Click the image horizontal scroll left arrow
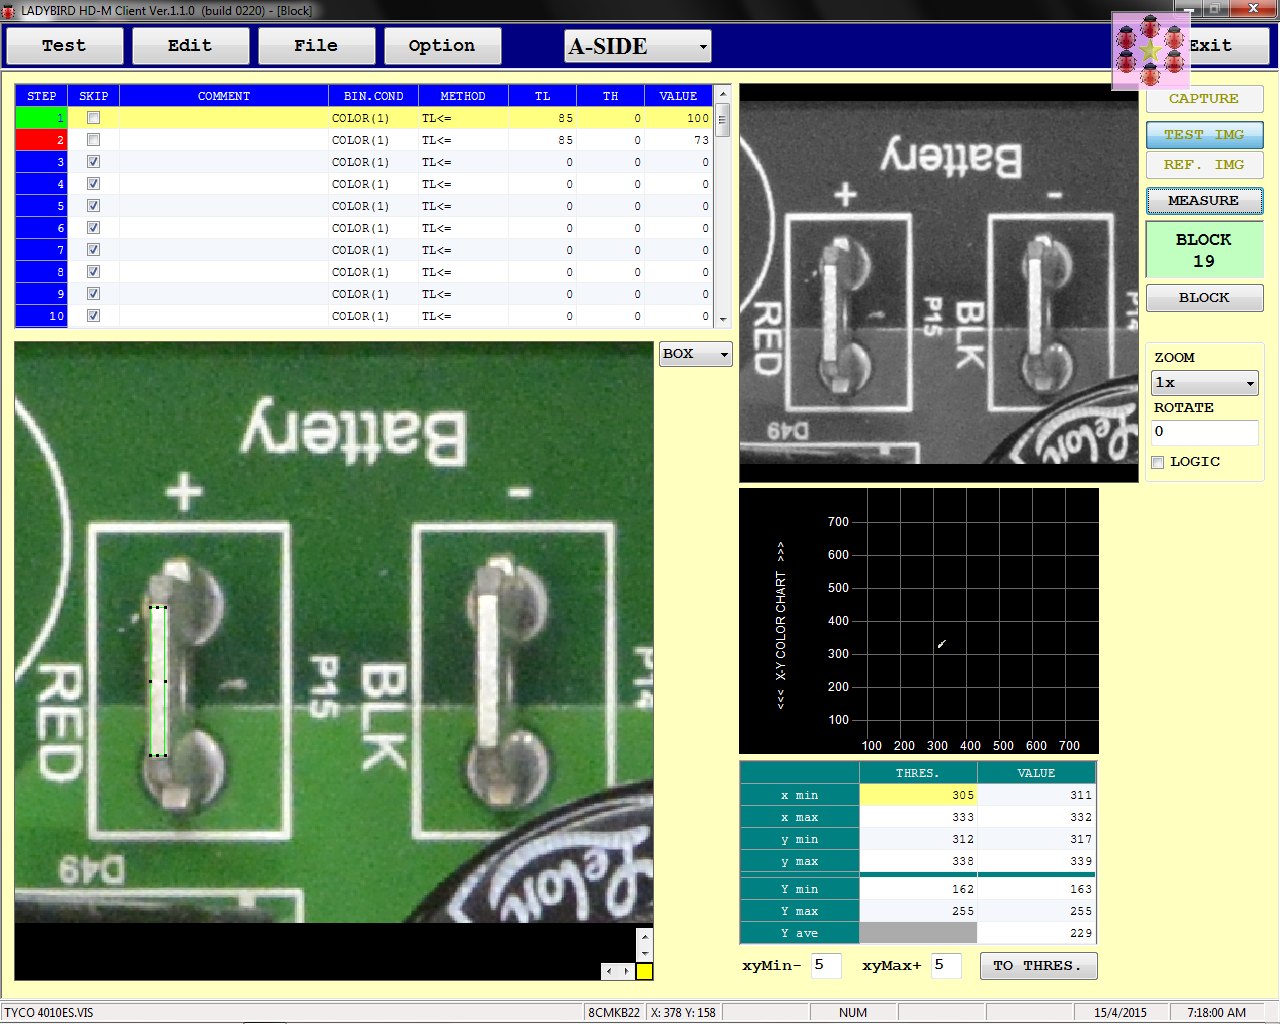Screen dimensions: 1280x1024 (610, 971)
